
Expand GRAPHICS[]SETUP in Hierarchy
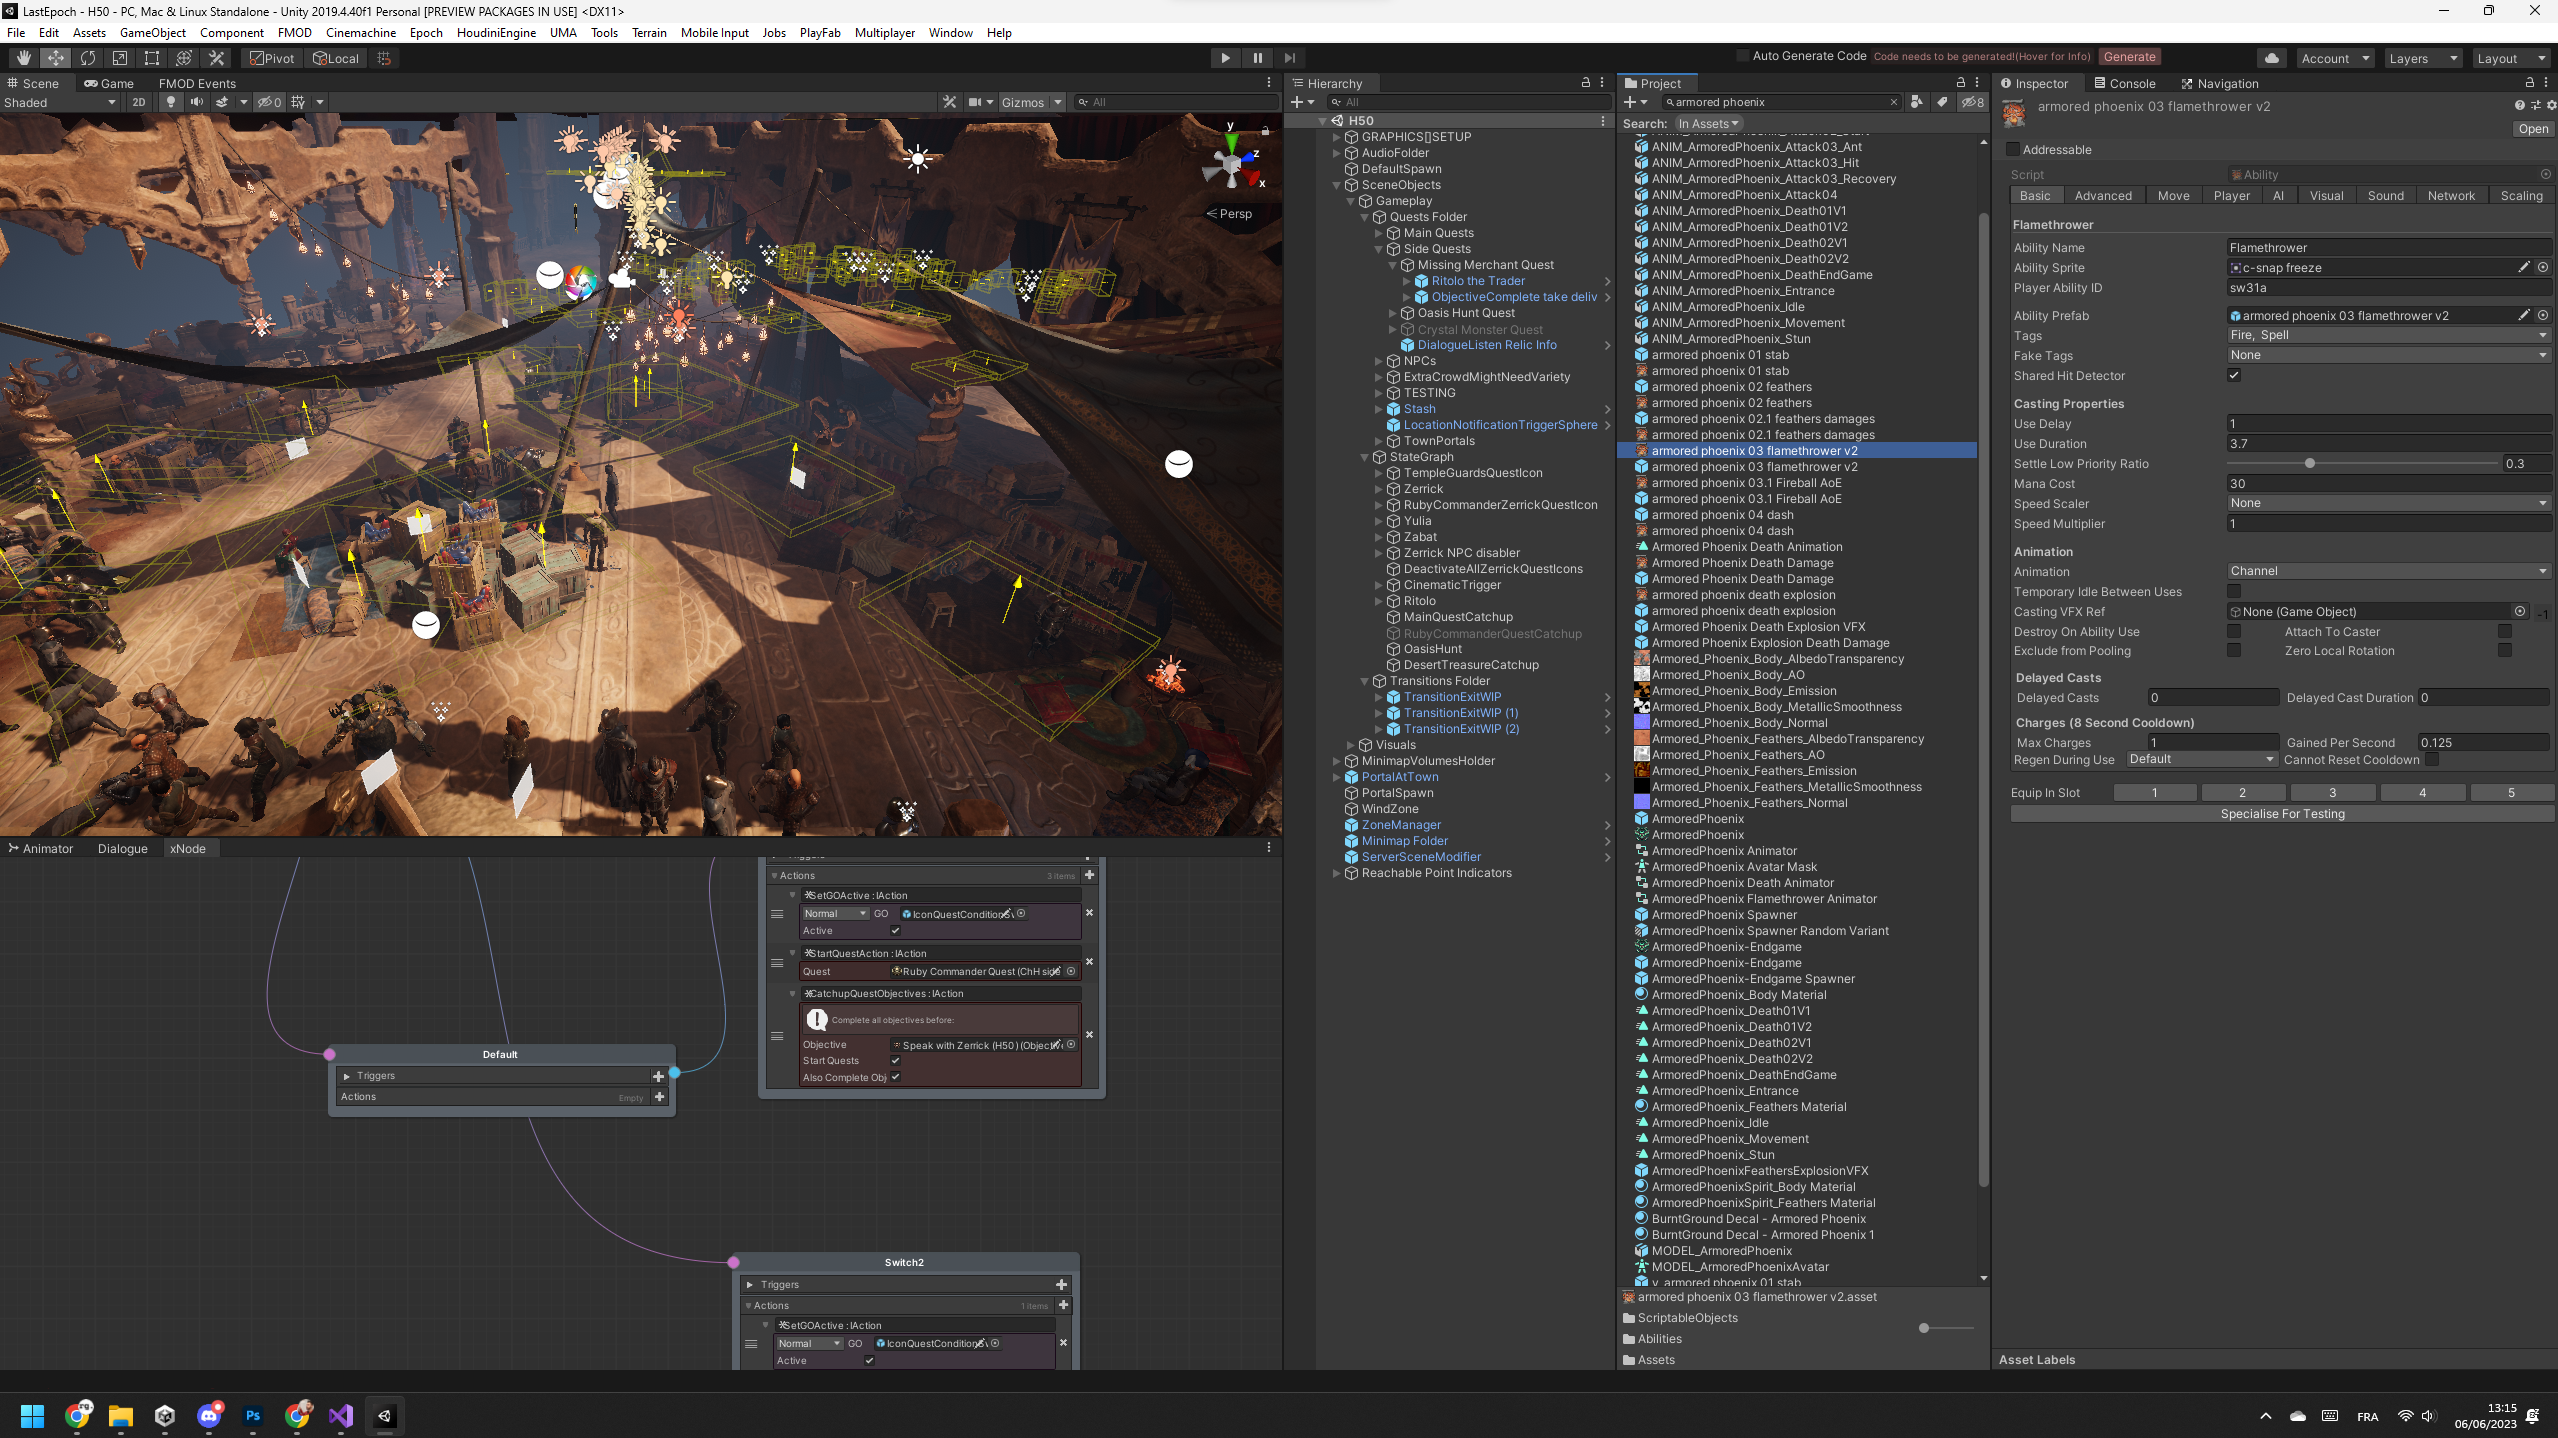[1337, 137]
